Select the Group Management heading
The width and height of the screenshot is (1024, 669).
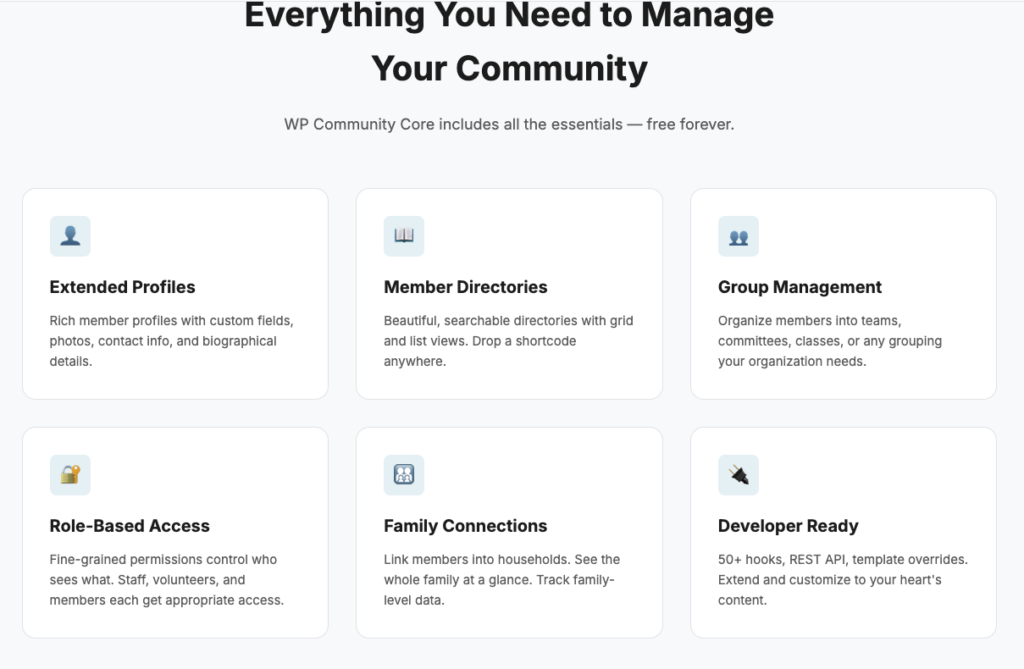tap(799, 287)
